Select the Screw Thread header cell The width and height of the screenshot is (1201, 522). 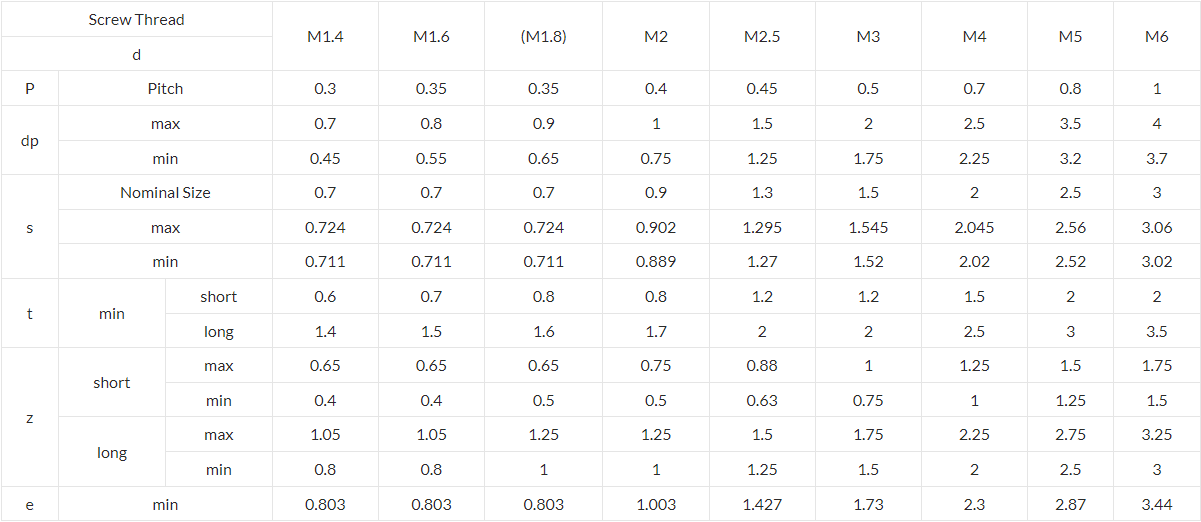(137, 19)
